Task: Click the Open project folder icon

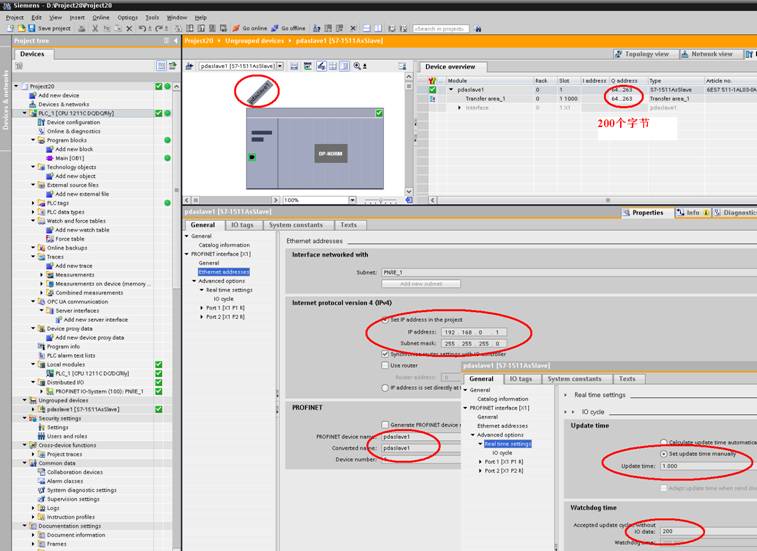Action: [x=21, y=28]
